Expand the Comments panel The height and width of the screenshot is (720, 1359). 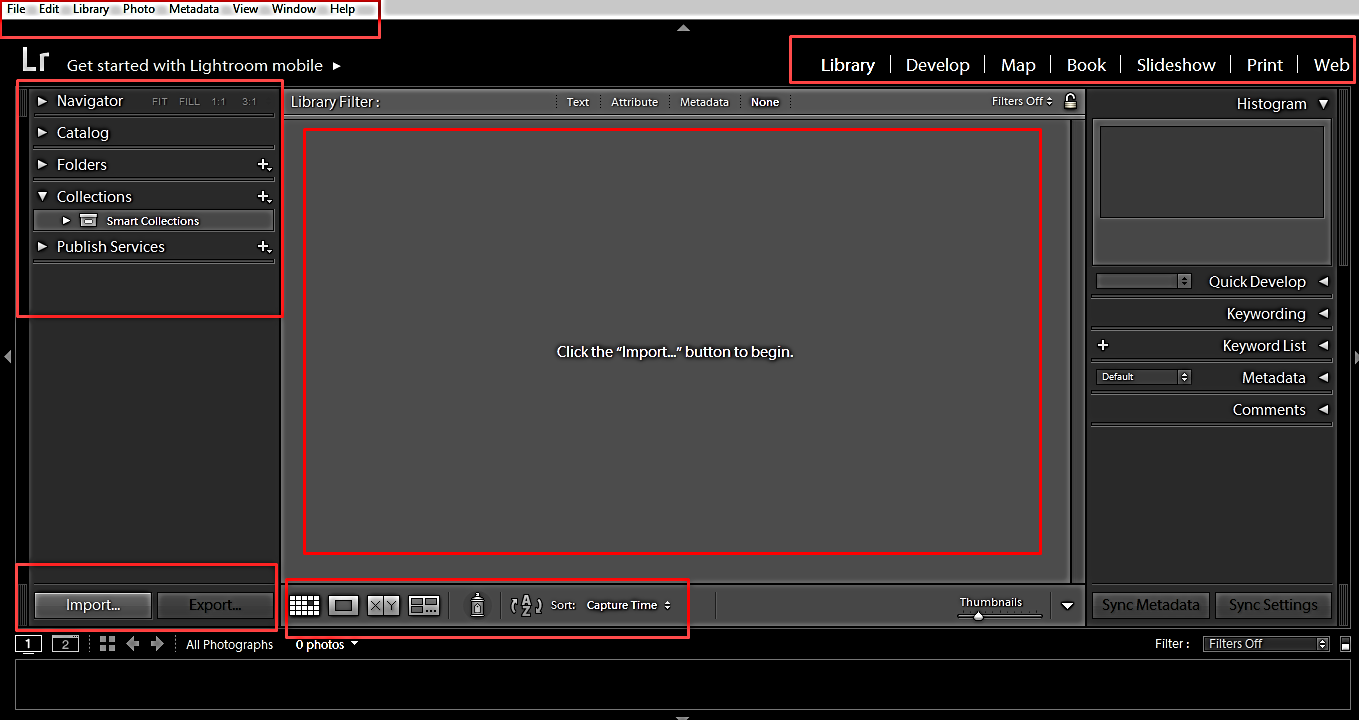pos(1323,409)
